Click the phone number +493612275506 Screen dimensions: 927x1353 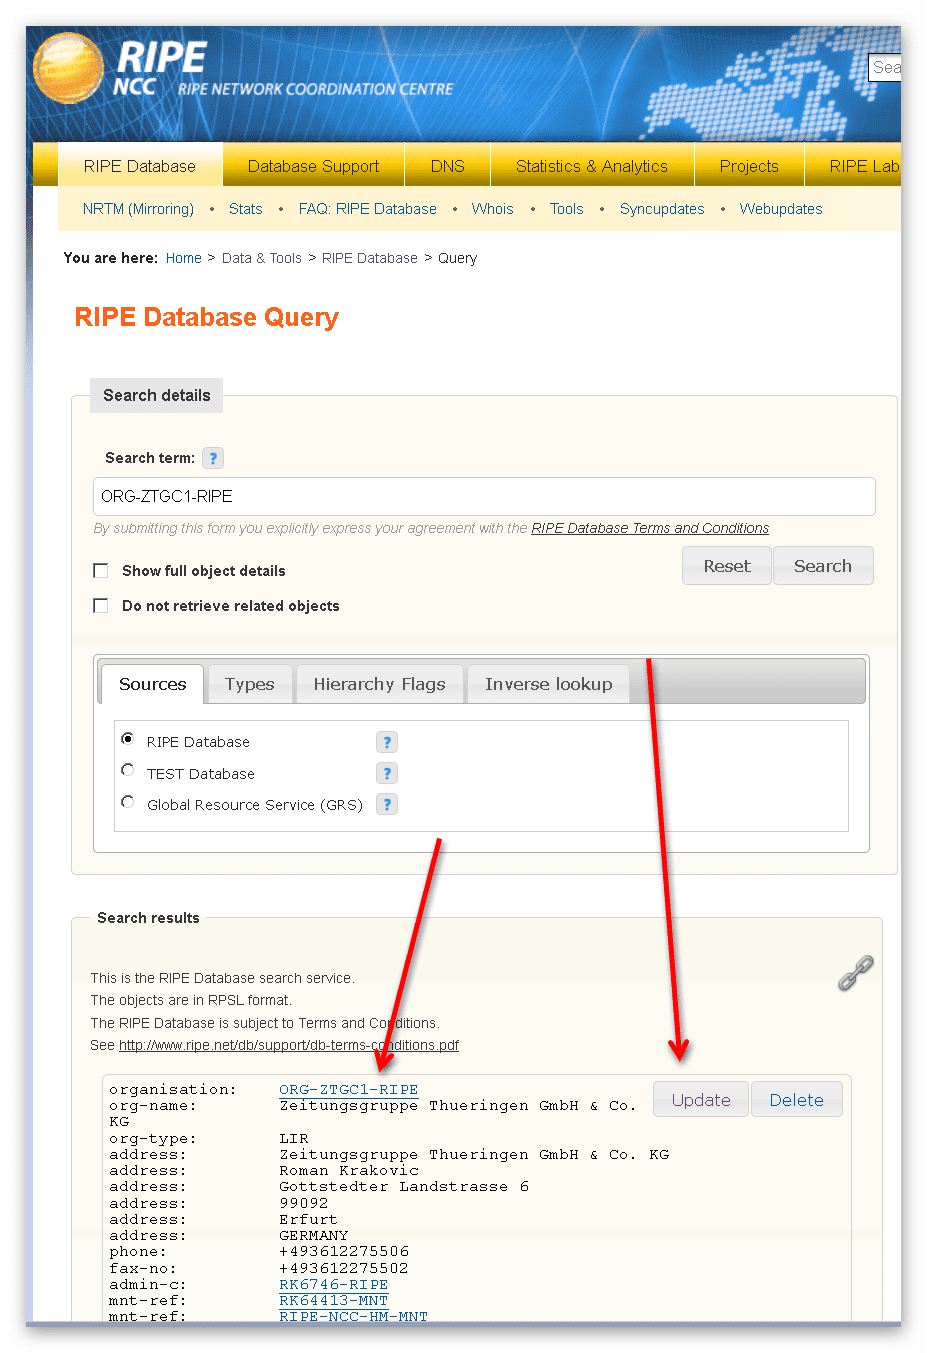pyautogui.click(x=344, y=1252)
